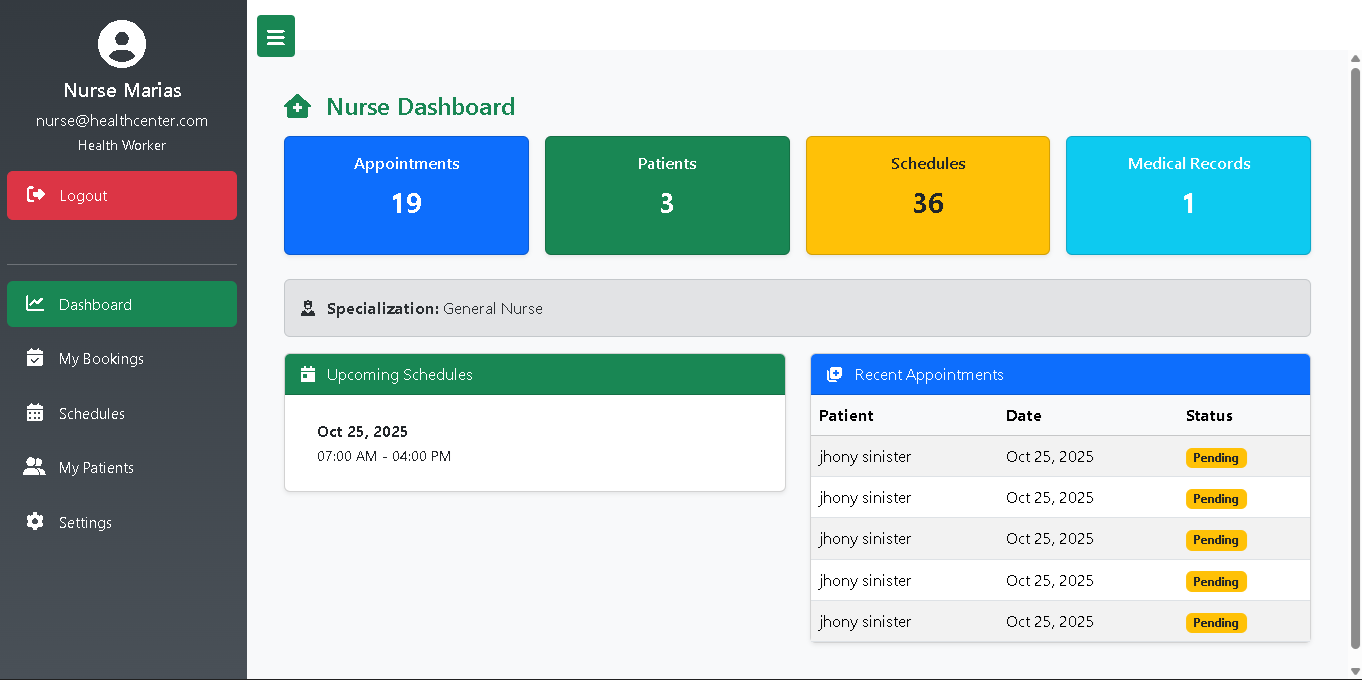Click the person icon next to Specialization

307,307
